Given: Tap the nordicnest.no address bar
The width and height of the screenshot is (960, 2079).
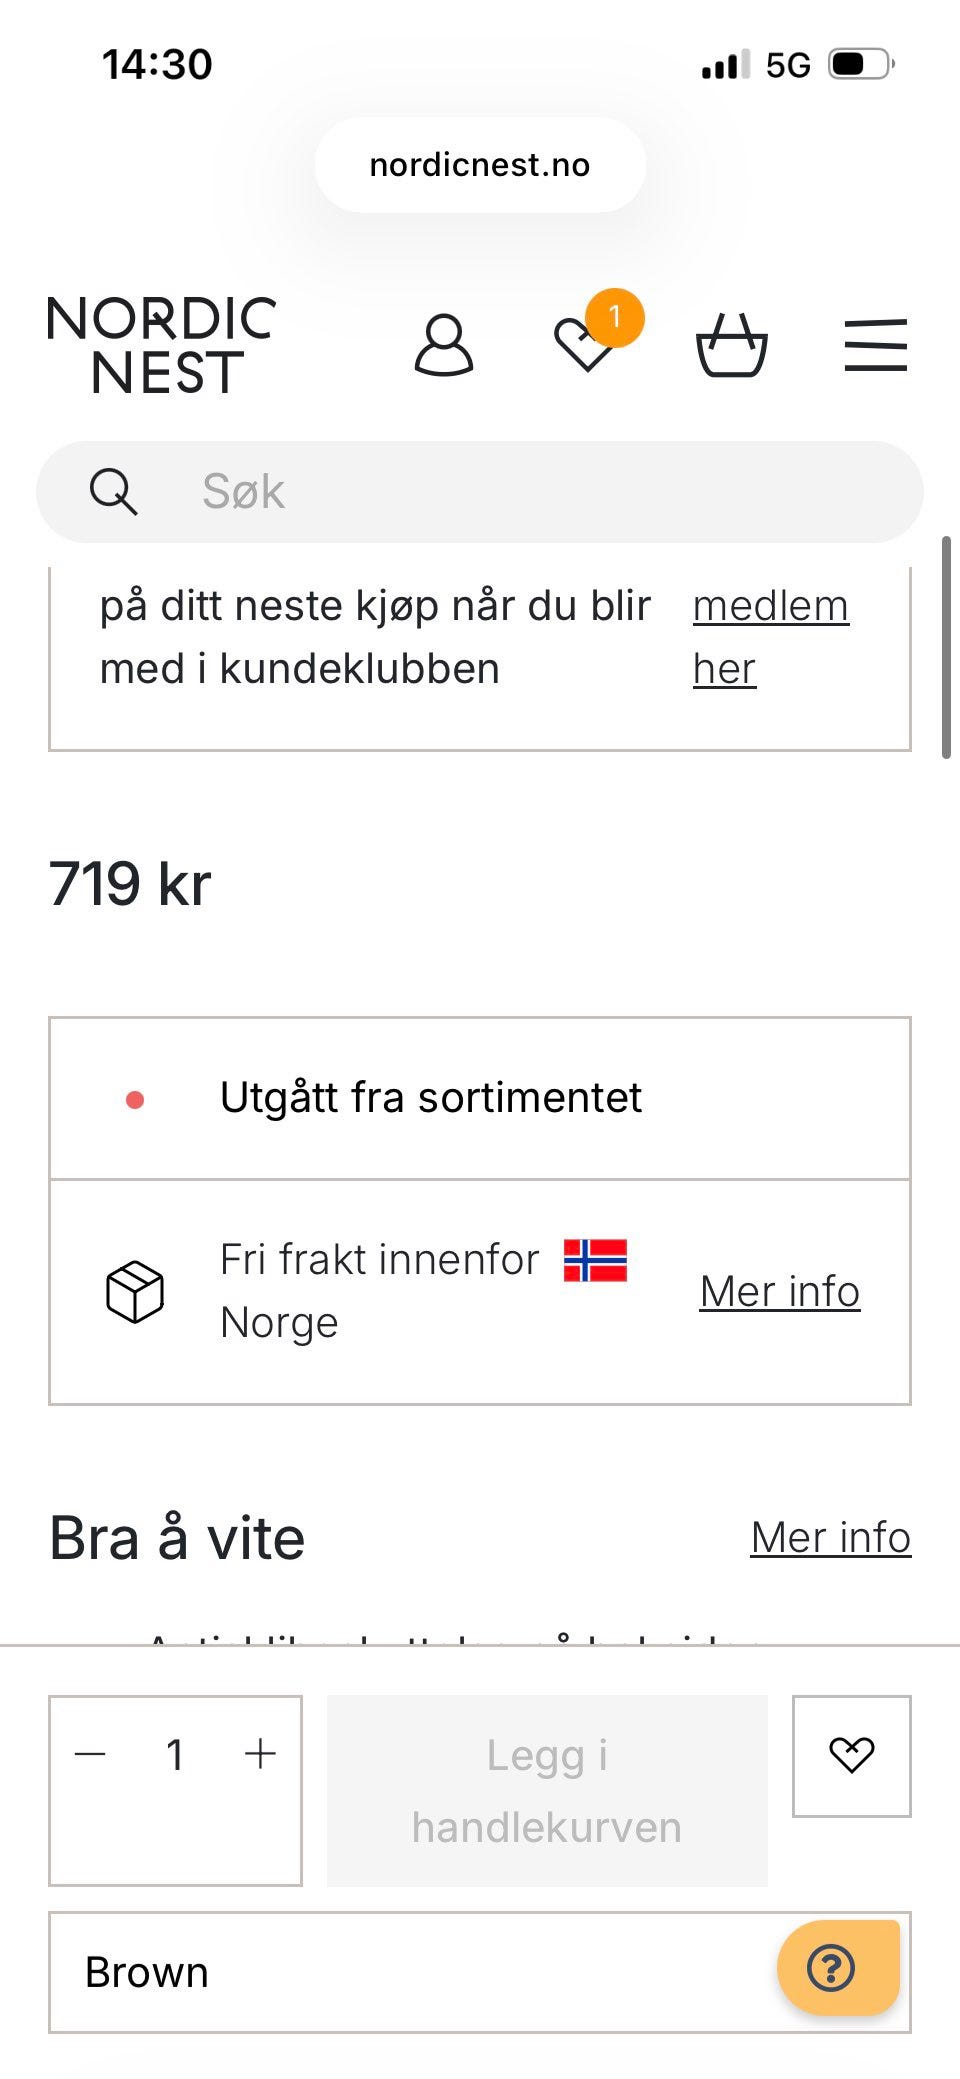Looking at the screenshot, I should tap(480, 165).
